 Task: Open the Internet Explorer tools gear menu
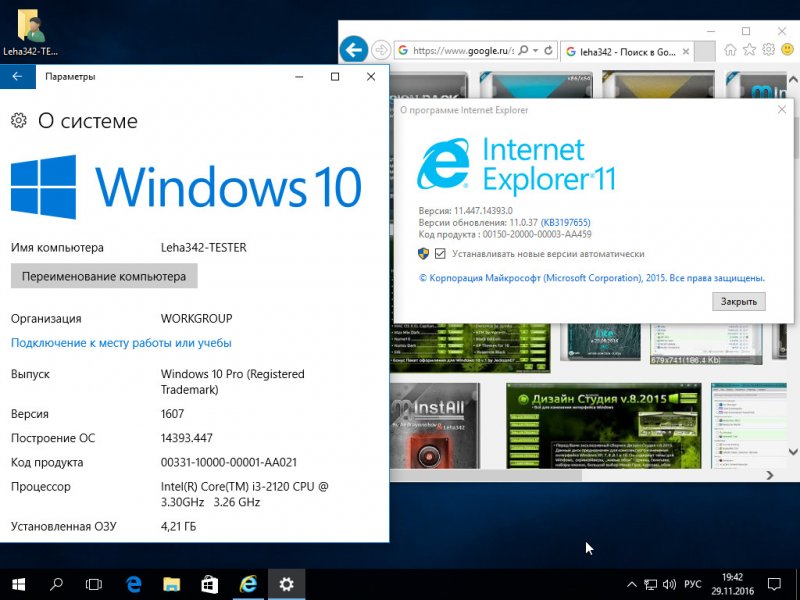pos(768,49)
